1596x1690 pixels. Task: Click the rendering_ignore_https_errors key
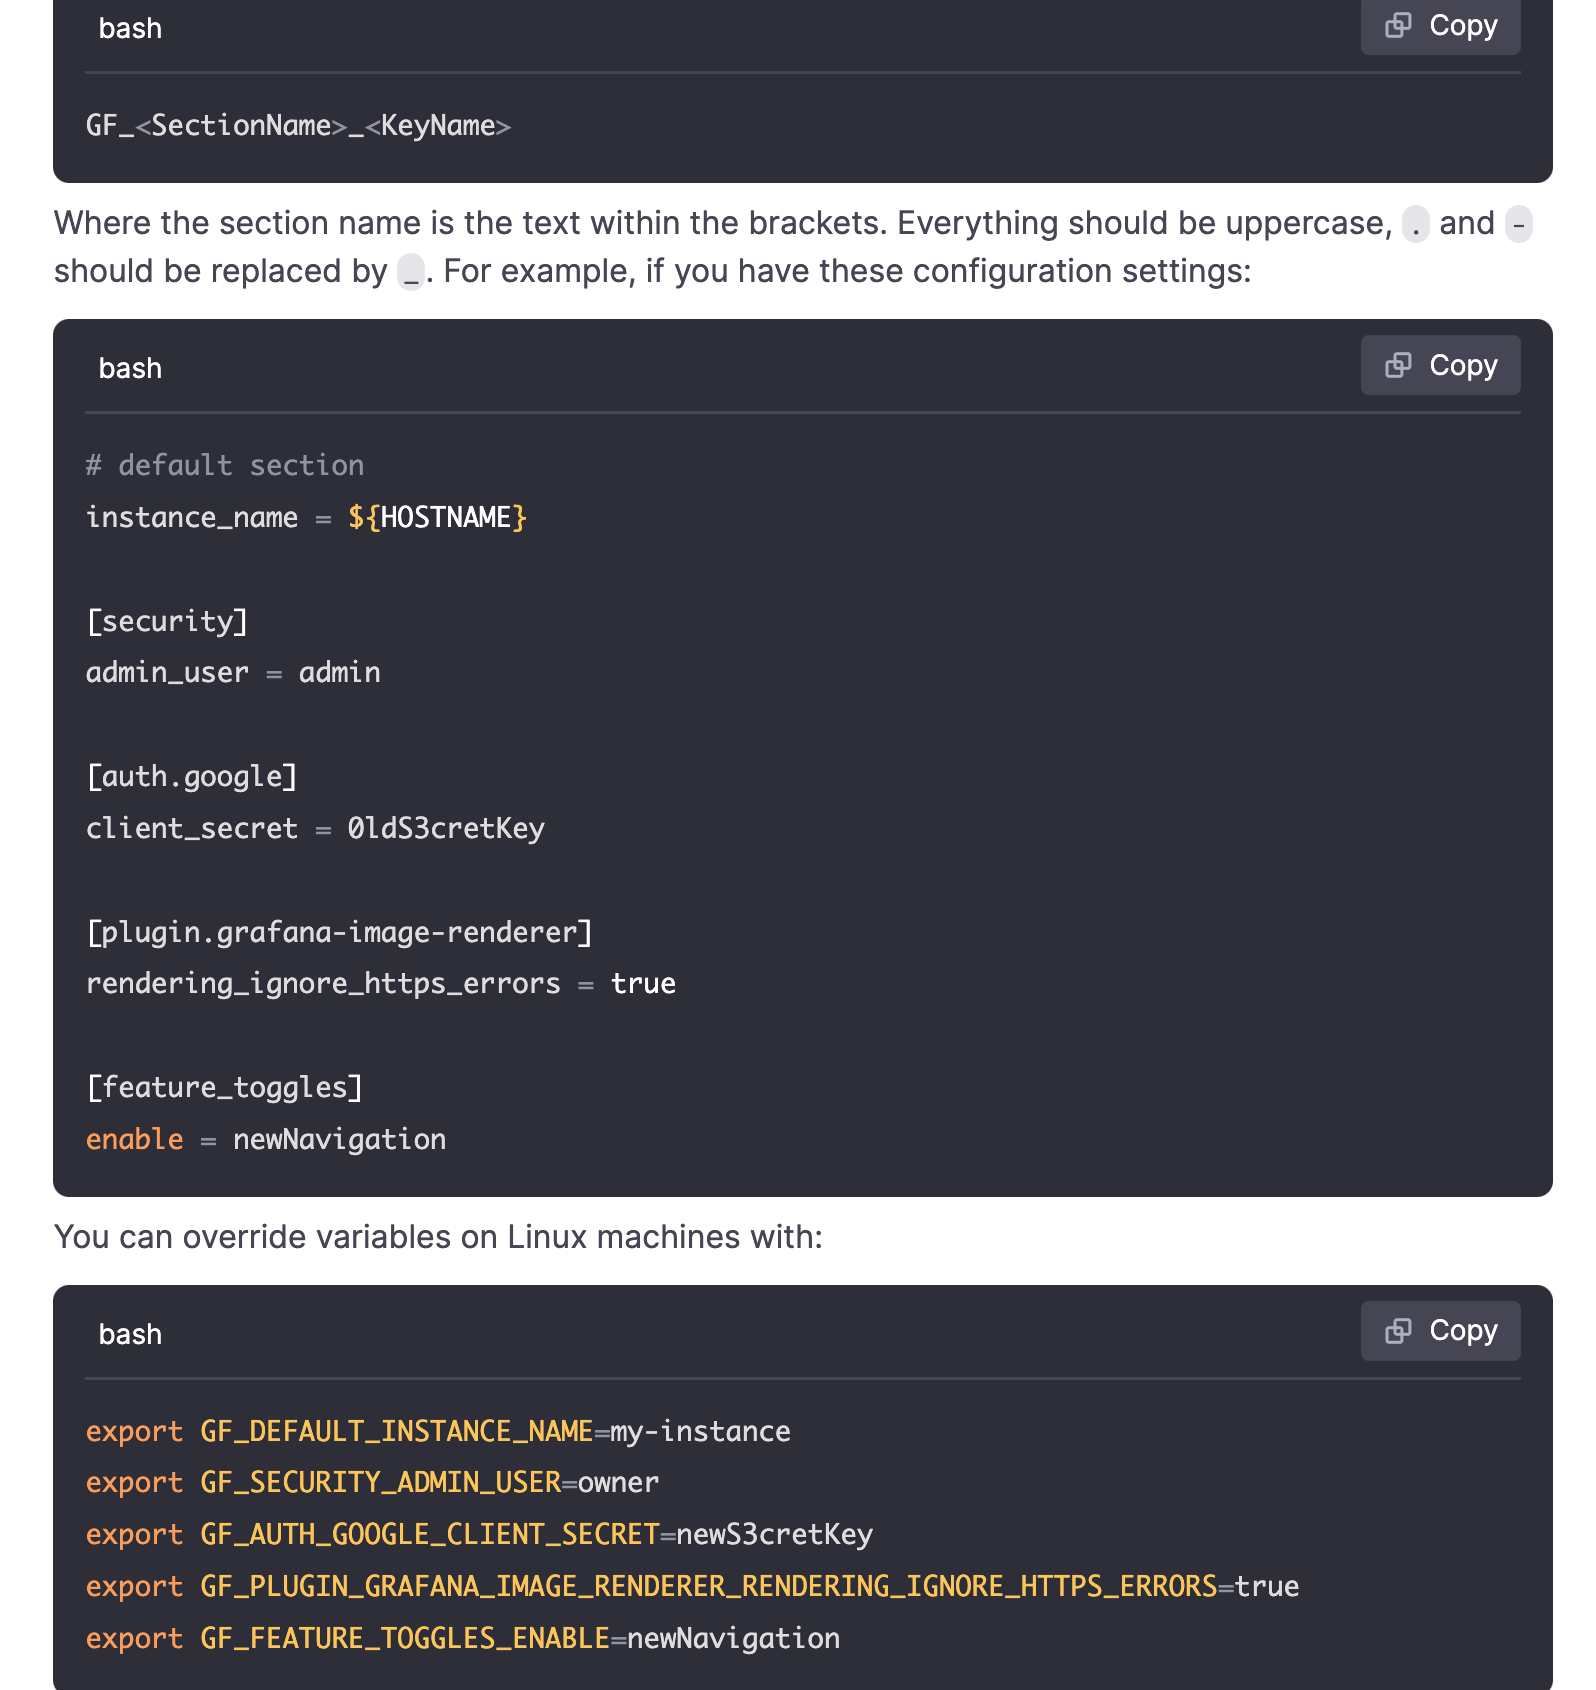coord(323,984)
